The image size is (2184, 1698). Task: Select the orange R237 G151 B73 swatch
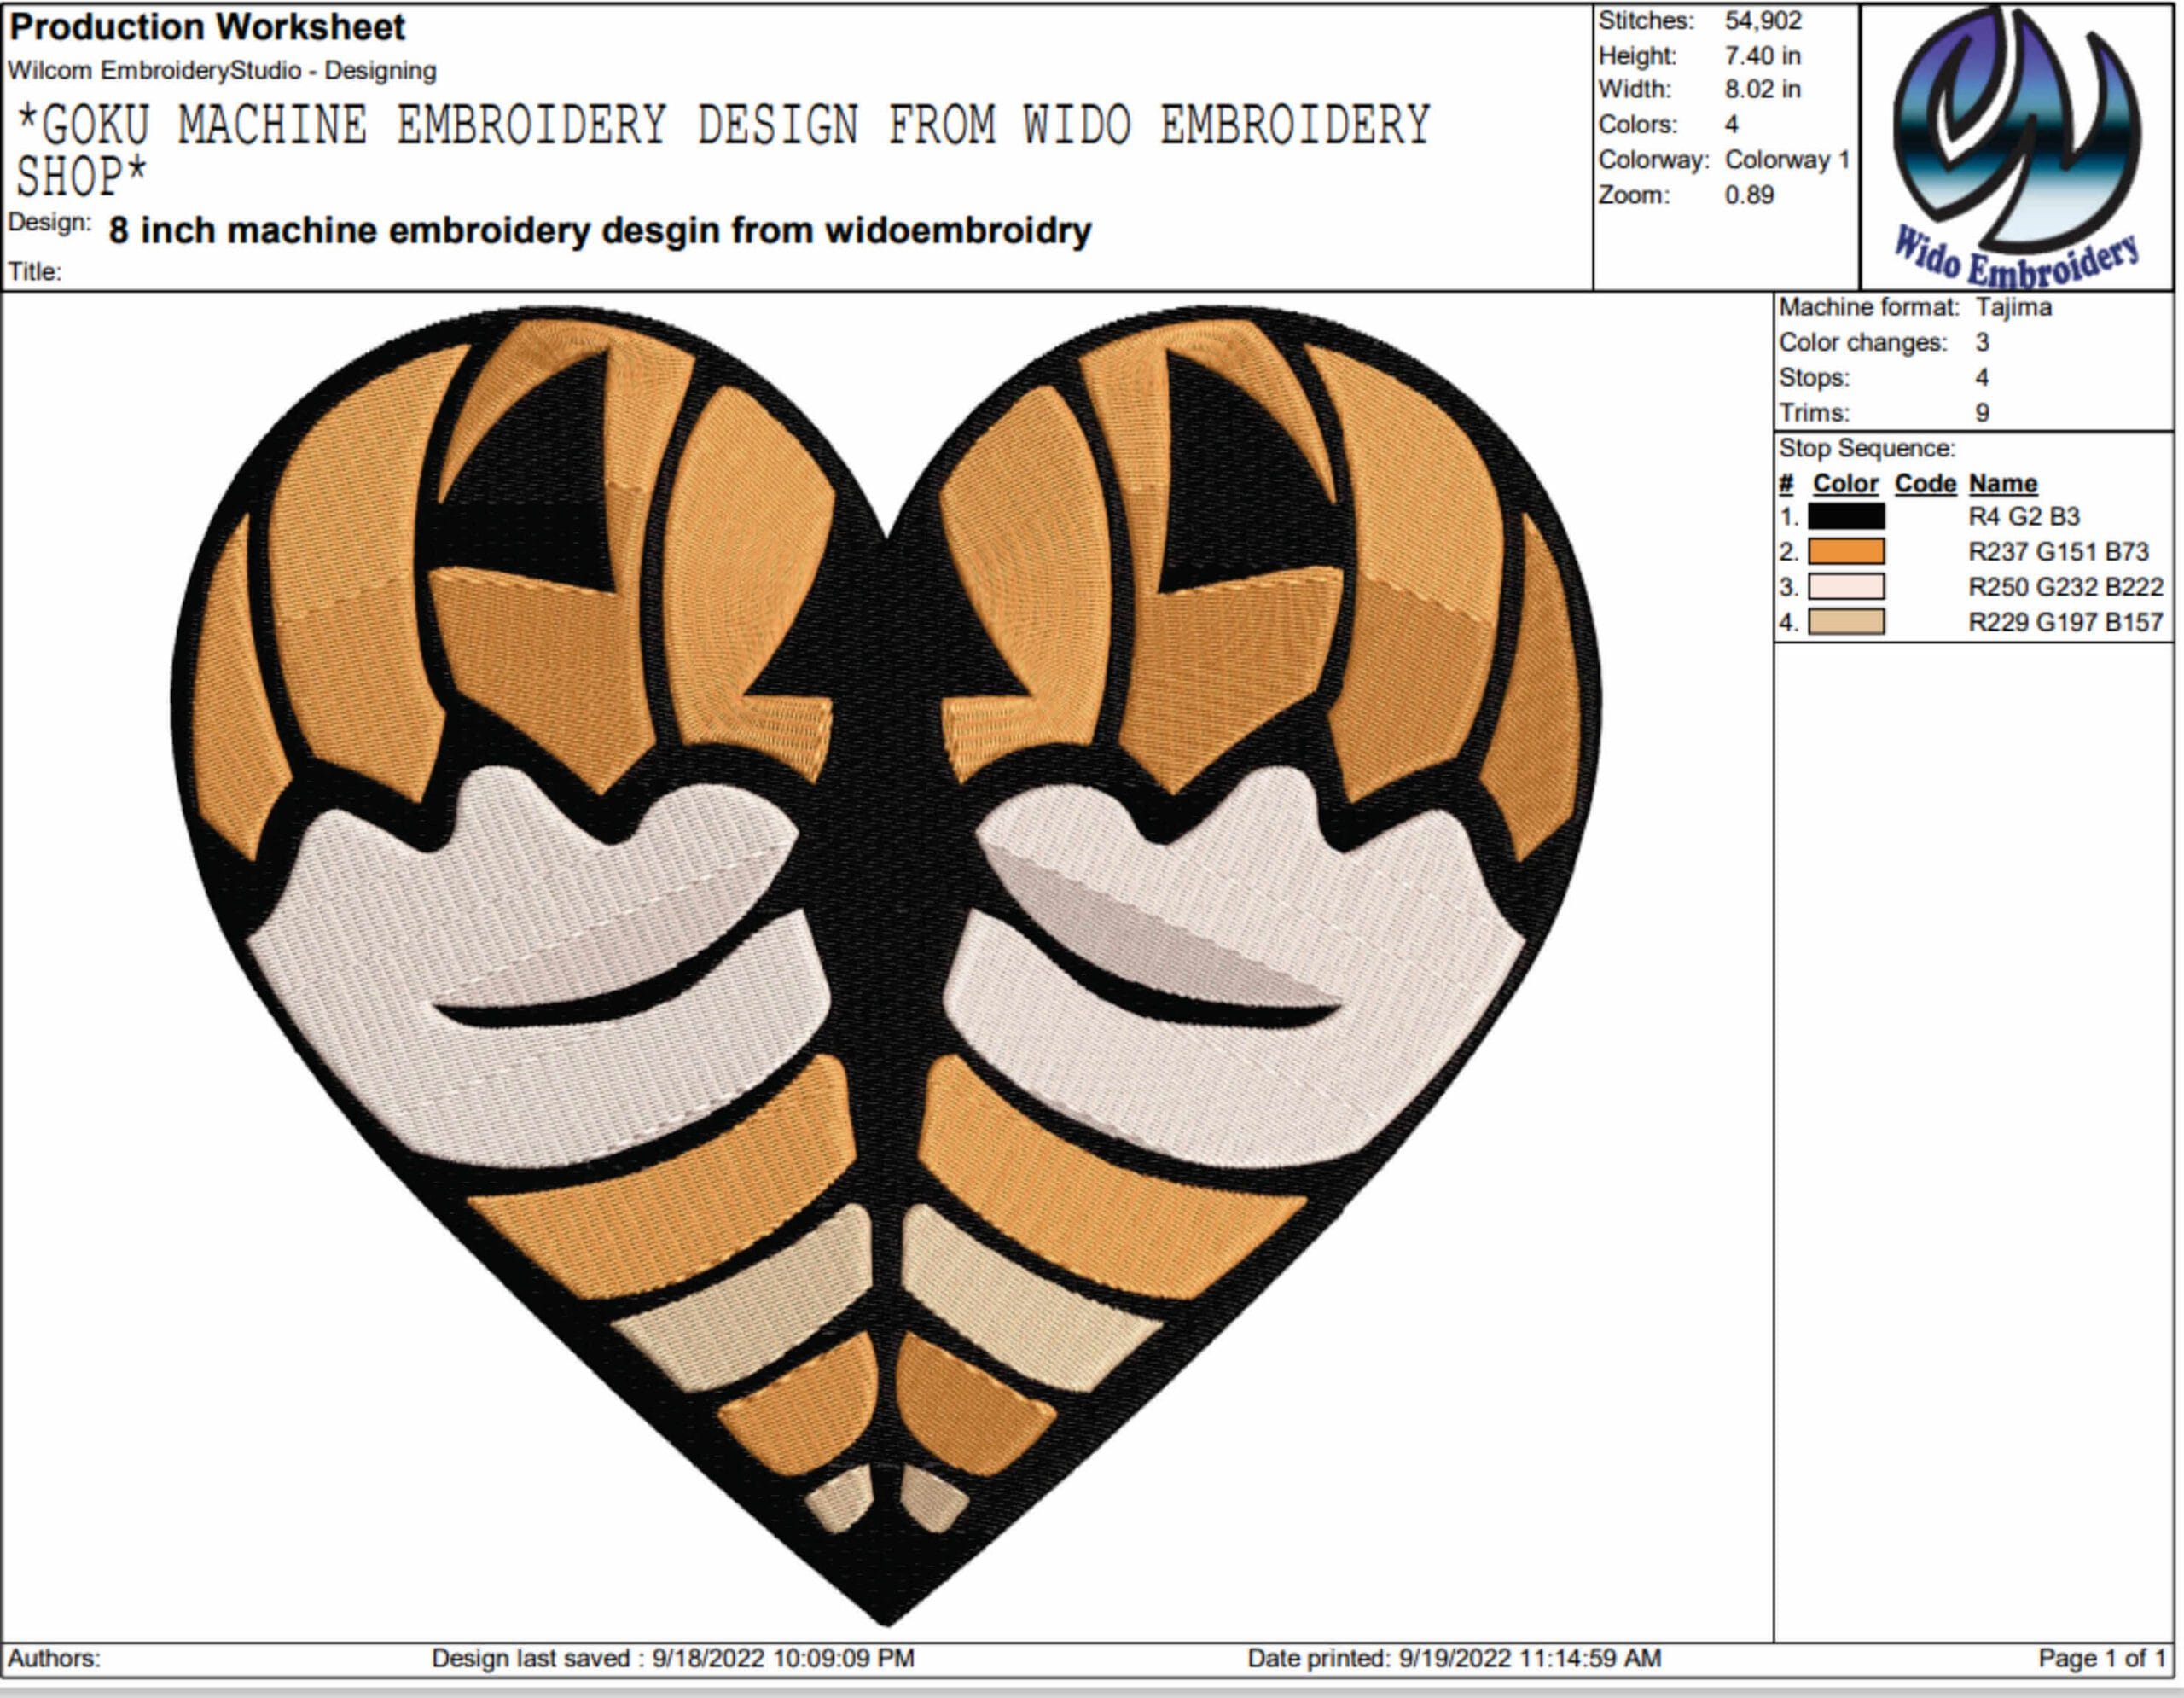pos(1846,552)
